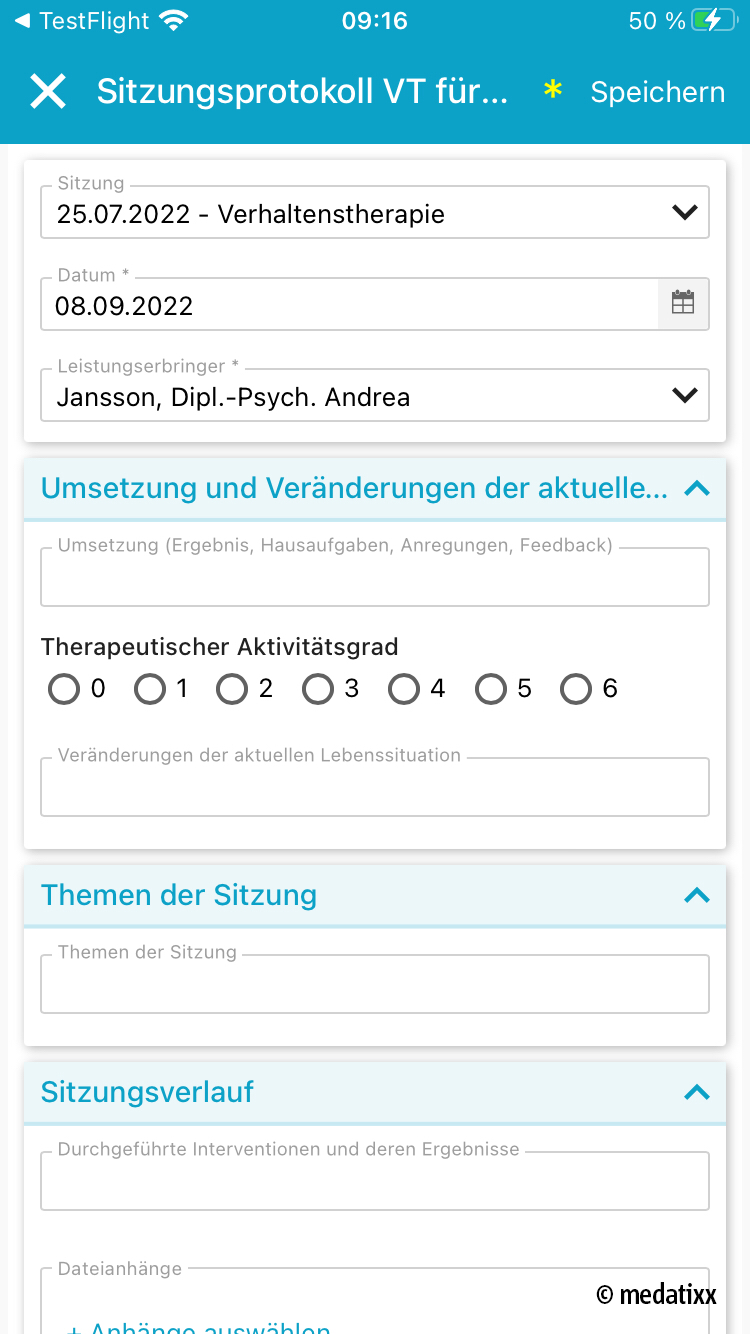Tap Anhänge auswählen to add attachments
The width and height of the screenshot is (750, 1334).
pyautogui.click(x=200, y=1326)
